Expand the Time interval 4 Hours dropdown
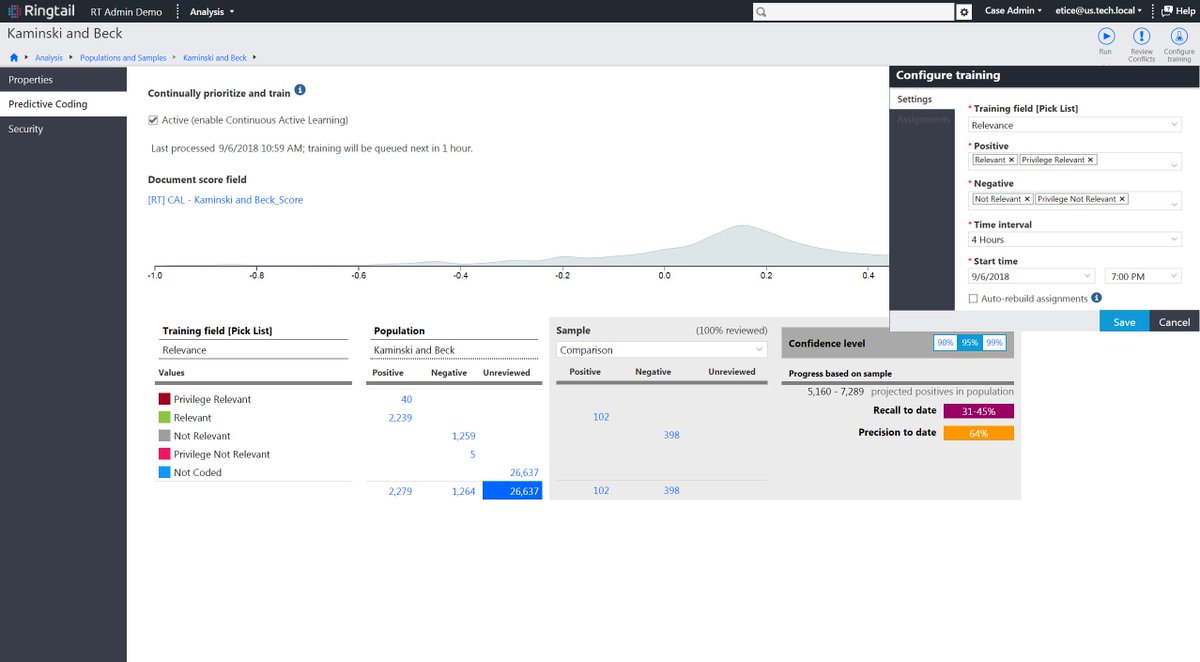 click(x=1075, y=240)
